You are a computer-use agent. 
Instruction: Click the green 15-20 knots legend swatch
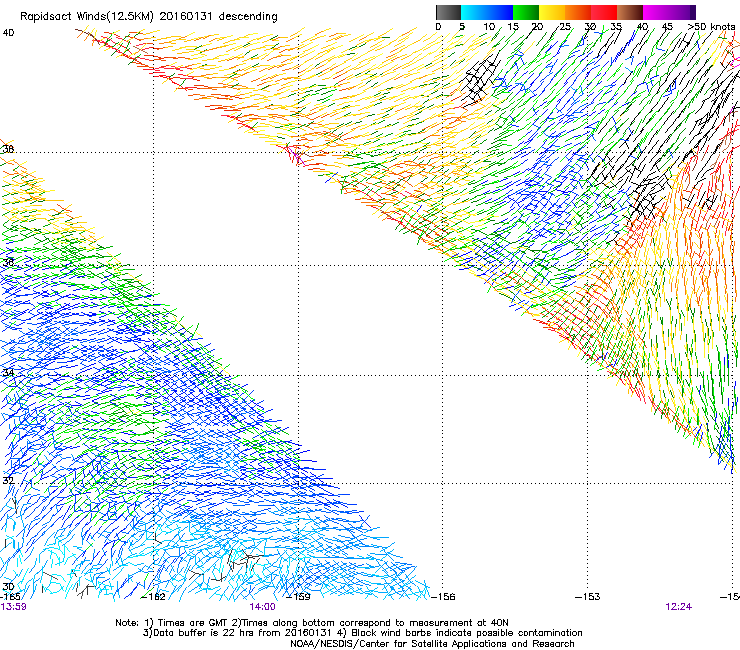pos(526,12)
